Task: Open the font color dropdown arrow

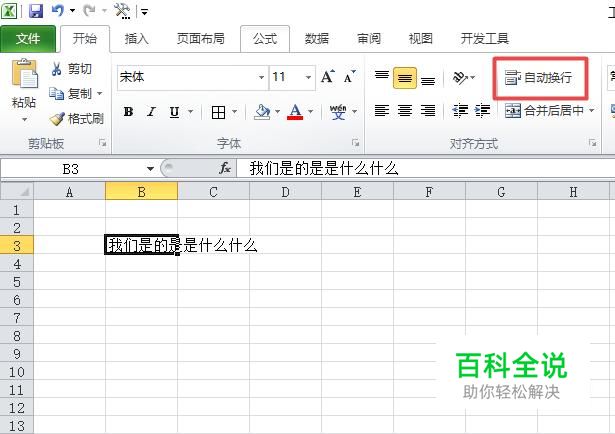Action: coord(311,112)
